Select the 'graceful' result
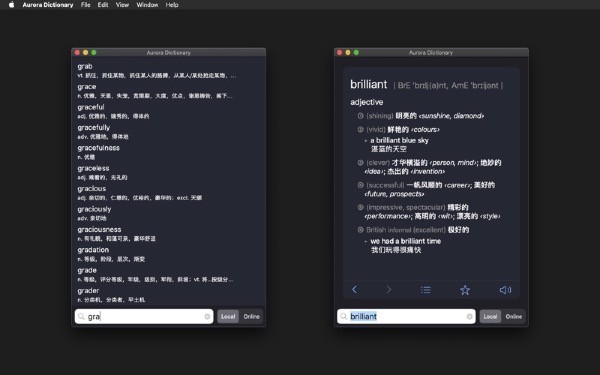This screenshot has height=375, width=600. pos(168,111)
